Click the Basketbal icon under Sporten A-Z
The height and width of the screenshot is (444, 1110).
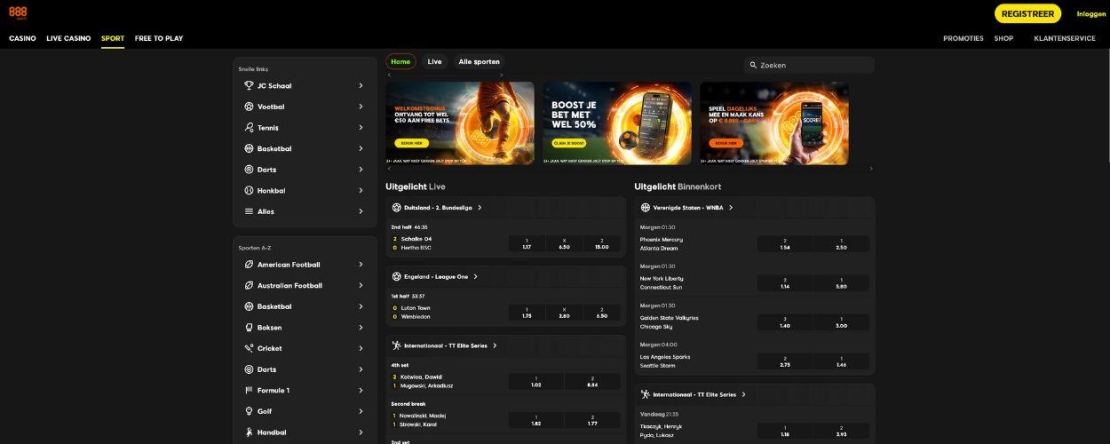click(x=248, y=307)
